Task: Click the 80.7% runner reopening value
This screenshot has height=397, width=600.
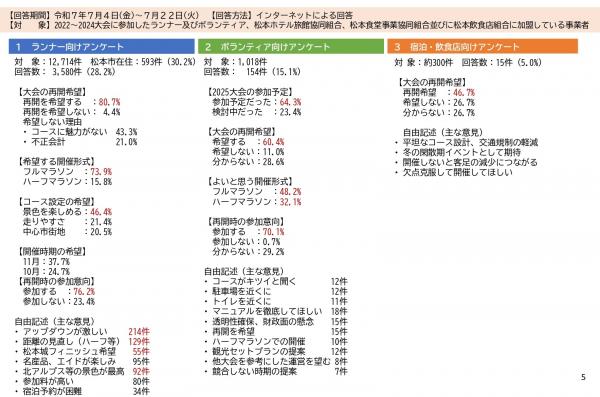Action: point(109,102)
